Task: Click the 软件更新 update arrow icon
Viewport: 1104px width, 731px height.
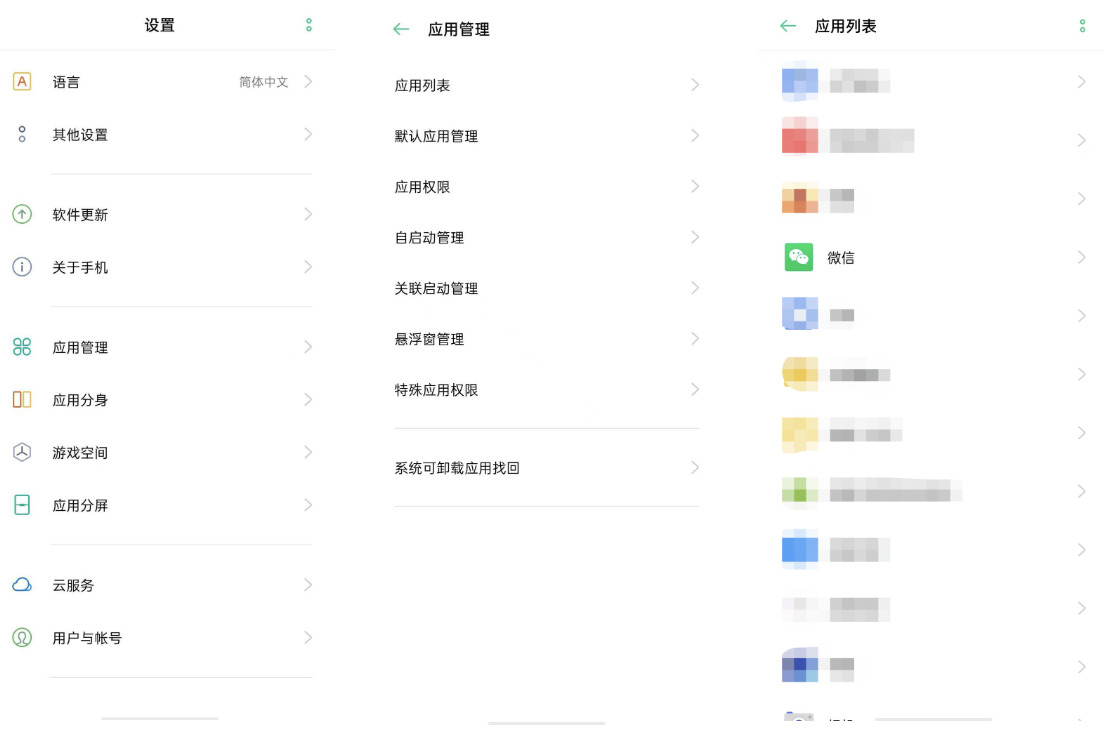Action: click(x=22, y=215)
